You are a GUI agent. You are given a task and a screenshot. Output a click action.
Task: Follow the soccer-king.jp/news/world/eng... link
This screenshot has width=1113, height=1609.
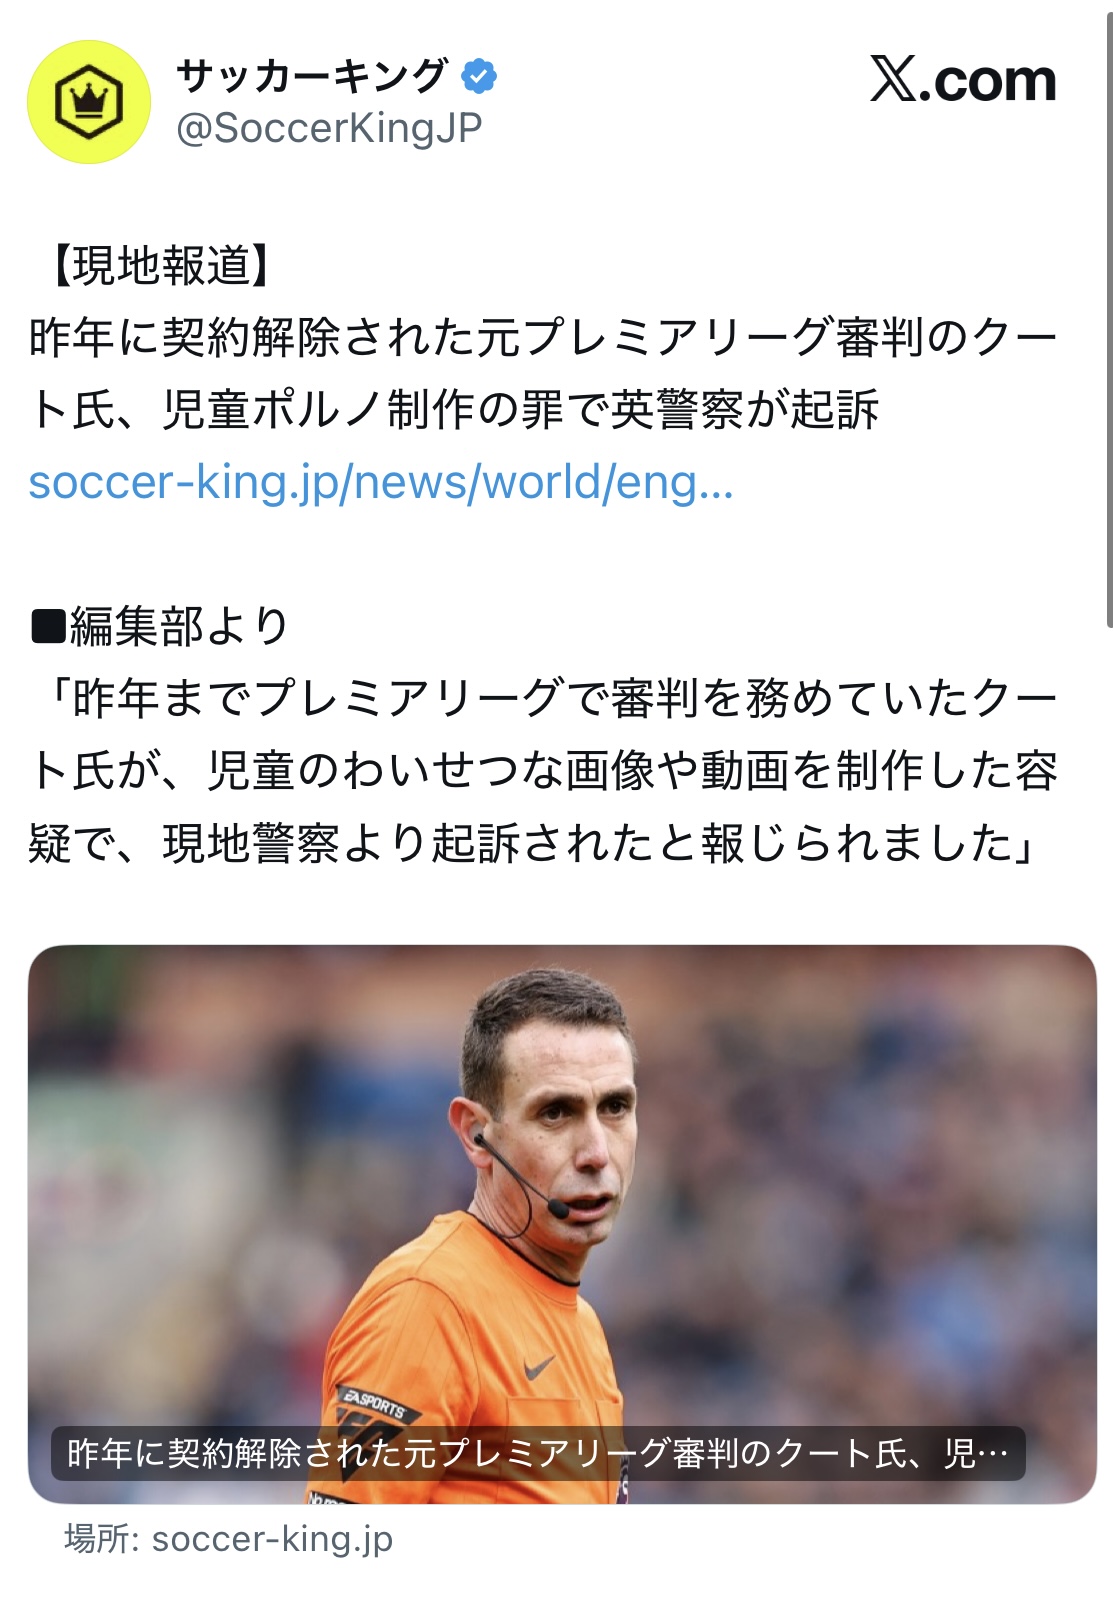tap(381, 482)
